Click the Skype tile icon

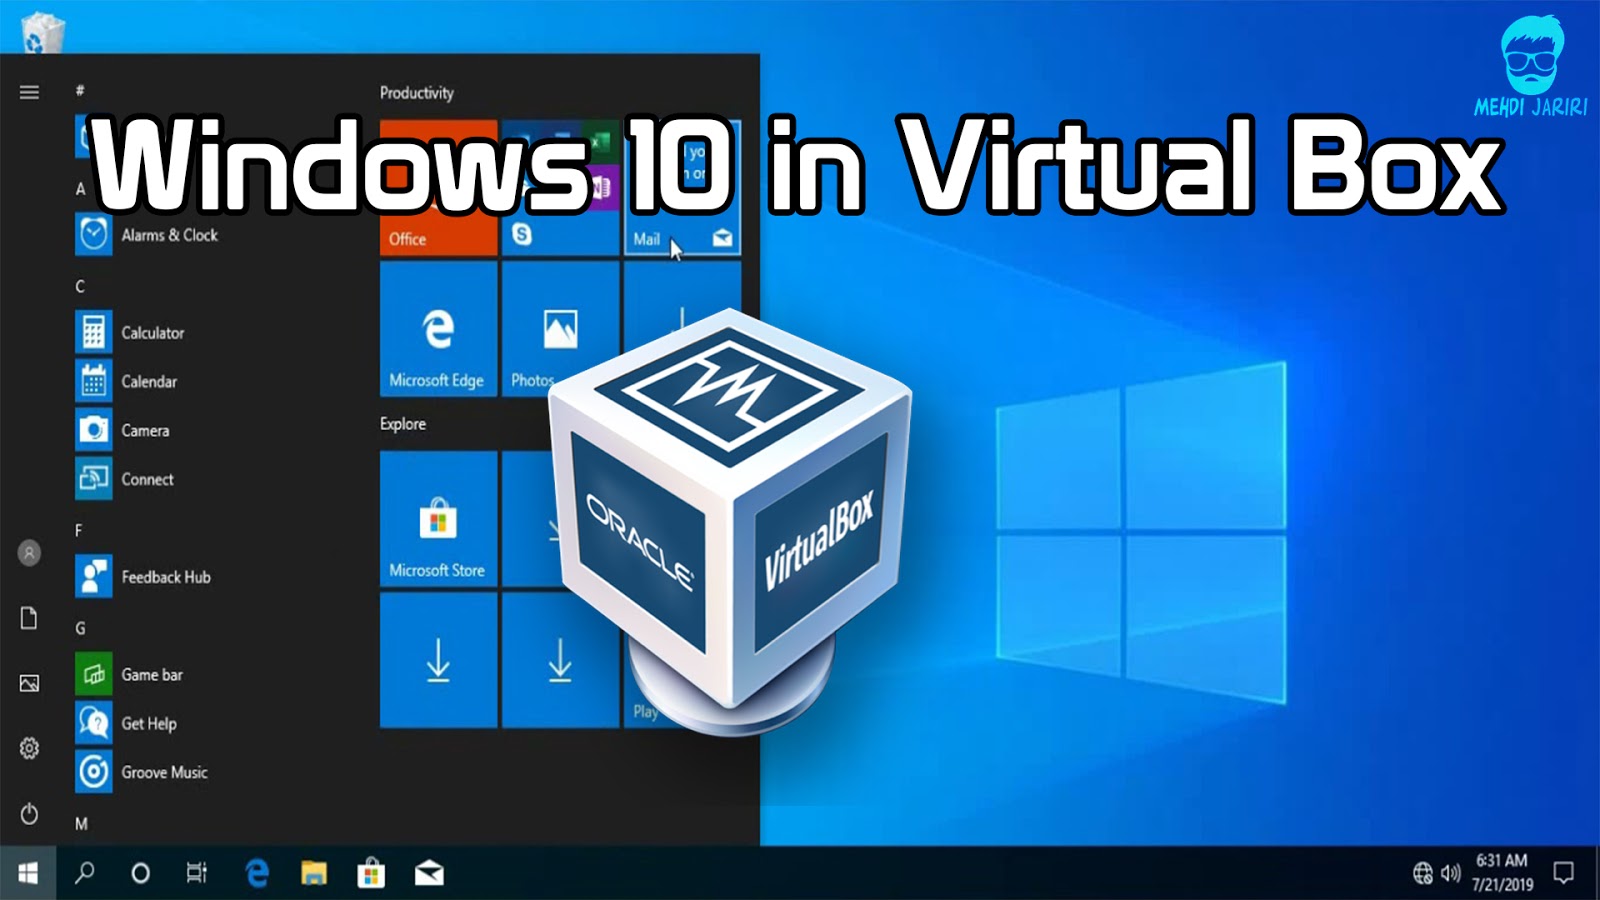pyautogui.click(x=522, y=235)
